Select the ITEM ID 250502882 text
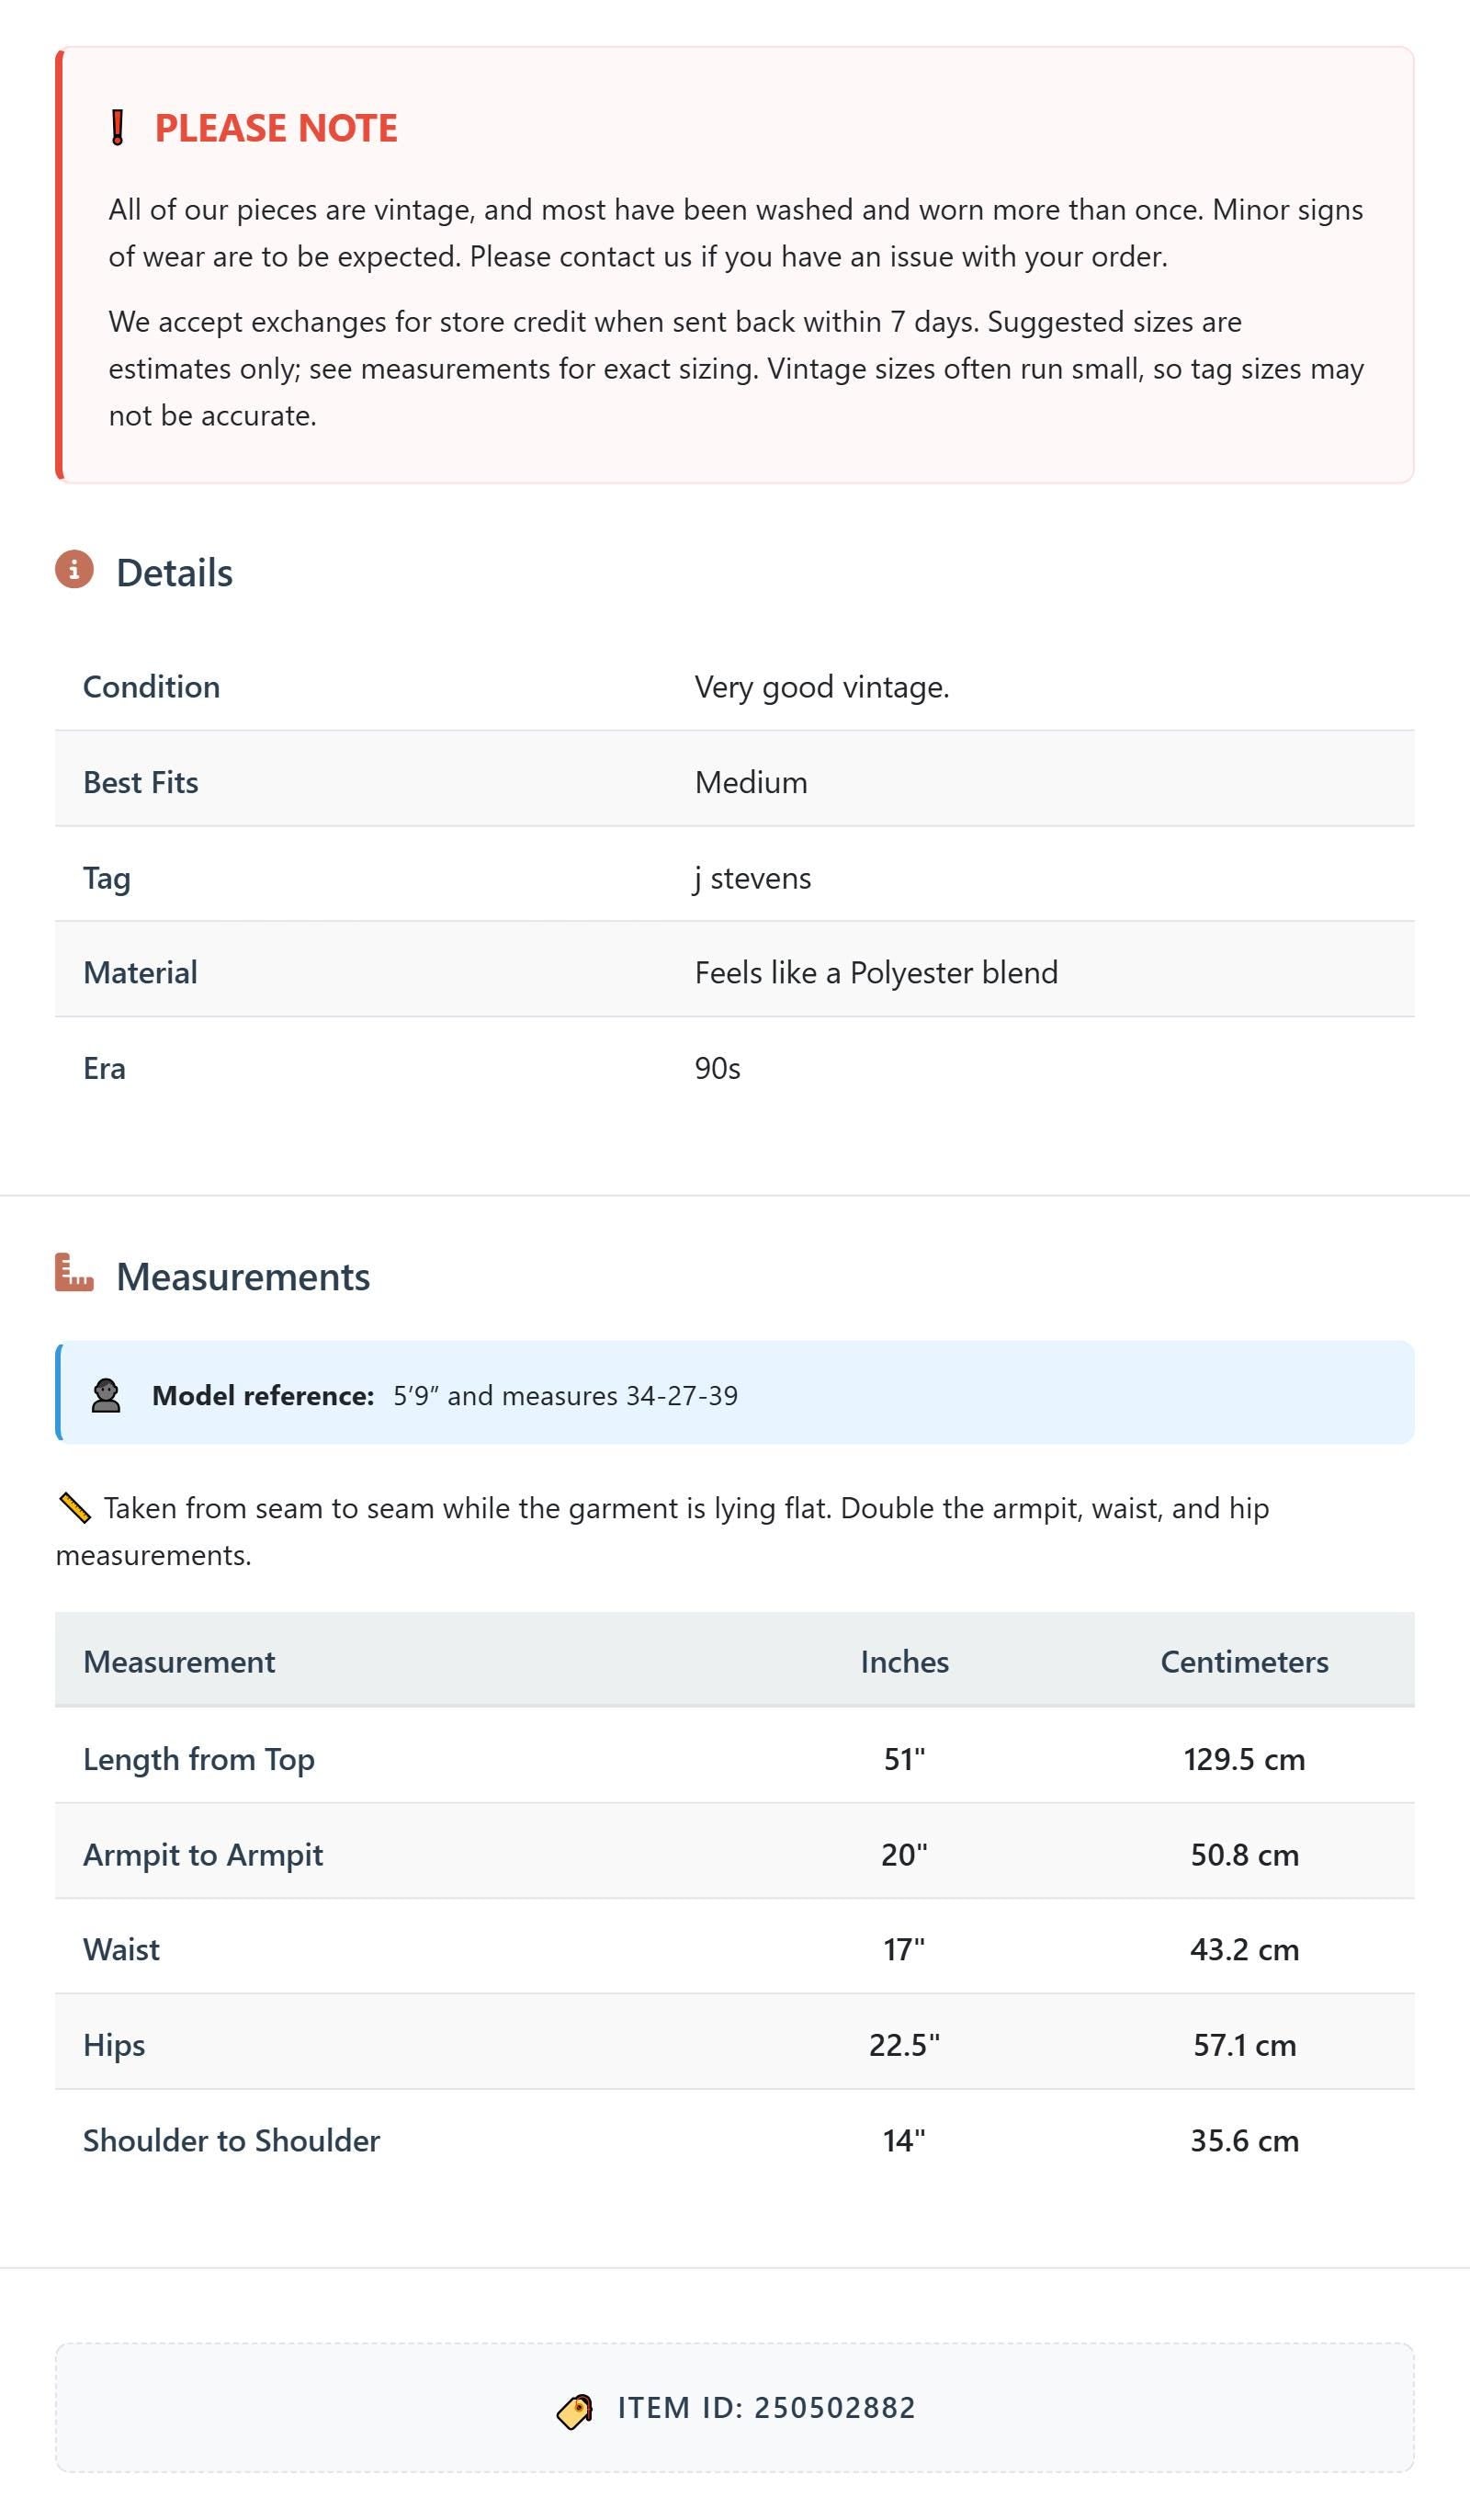 (x=766, y=2408)
